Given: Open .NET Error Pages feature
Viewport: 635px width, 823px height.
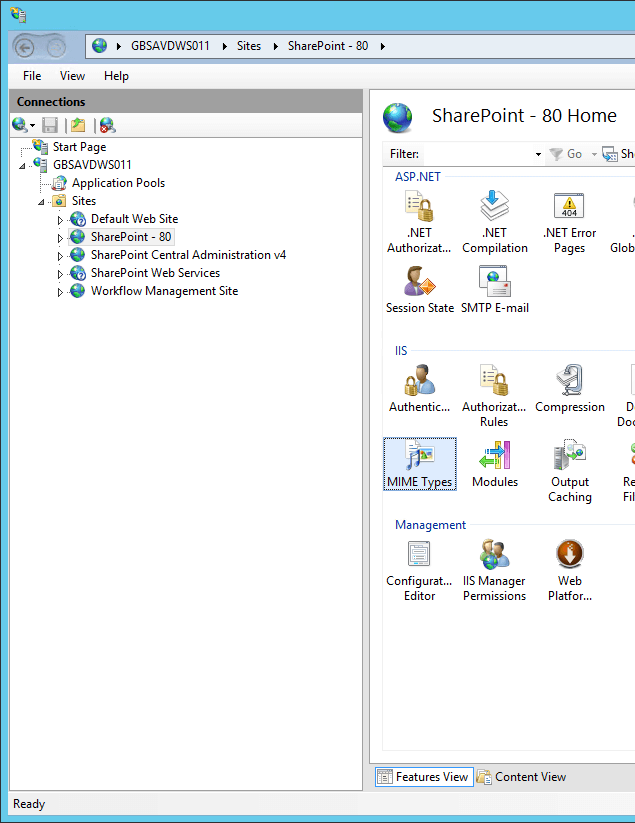Looking at the screenshot, I should [569, 223].
